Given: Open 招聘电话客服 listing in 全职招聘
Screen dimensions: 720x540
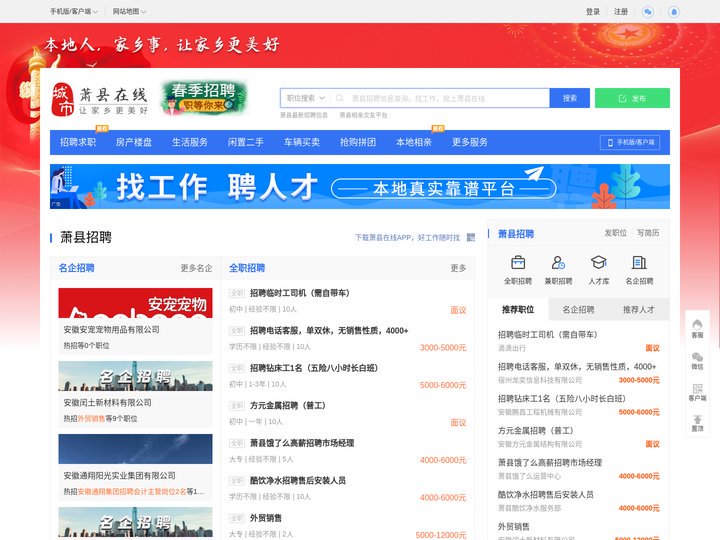Looking at the screenshot, I should 329,331.
